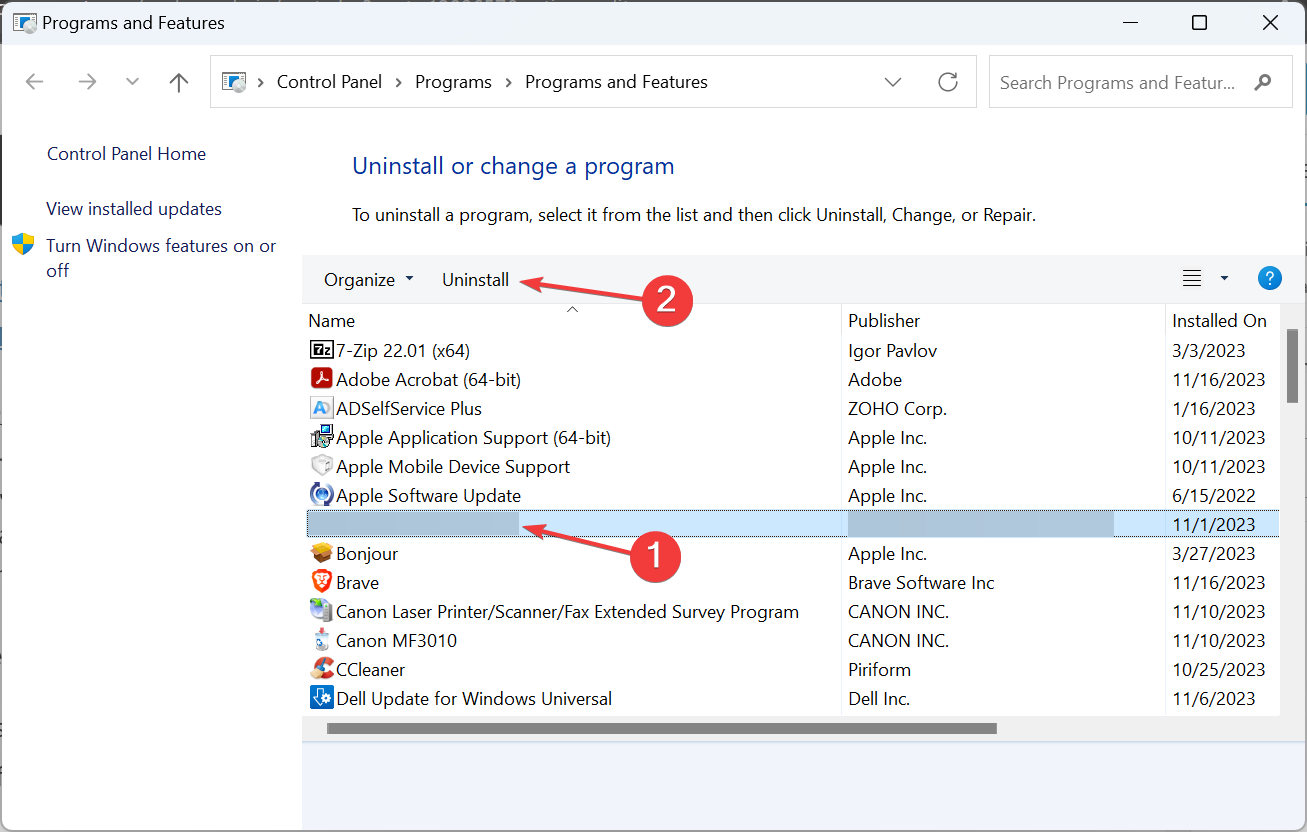Click the Apple Application Support icon
Screen dimensions: 1307x832
coord(321,438)
